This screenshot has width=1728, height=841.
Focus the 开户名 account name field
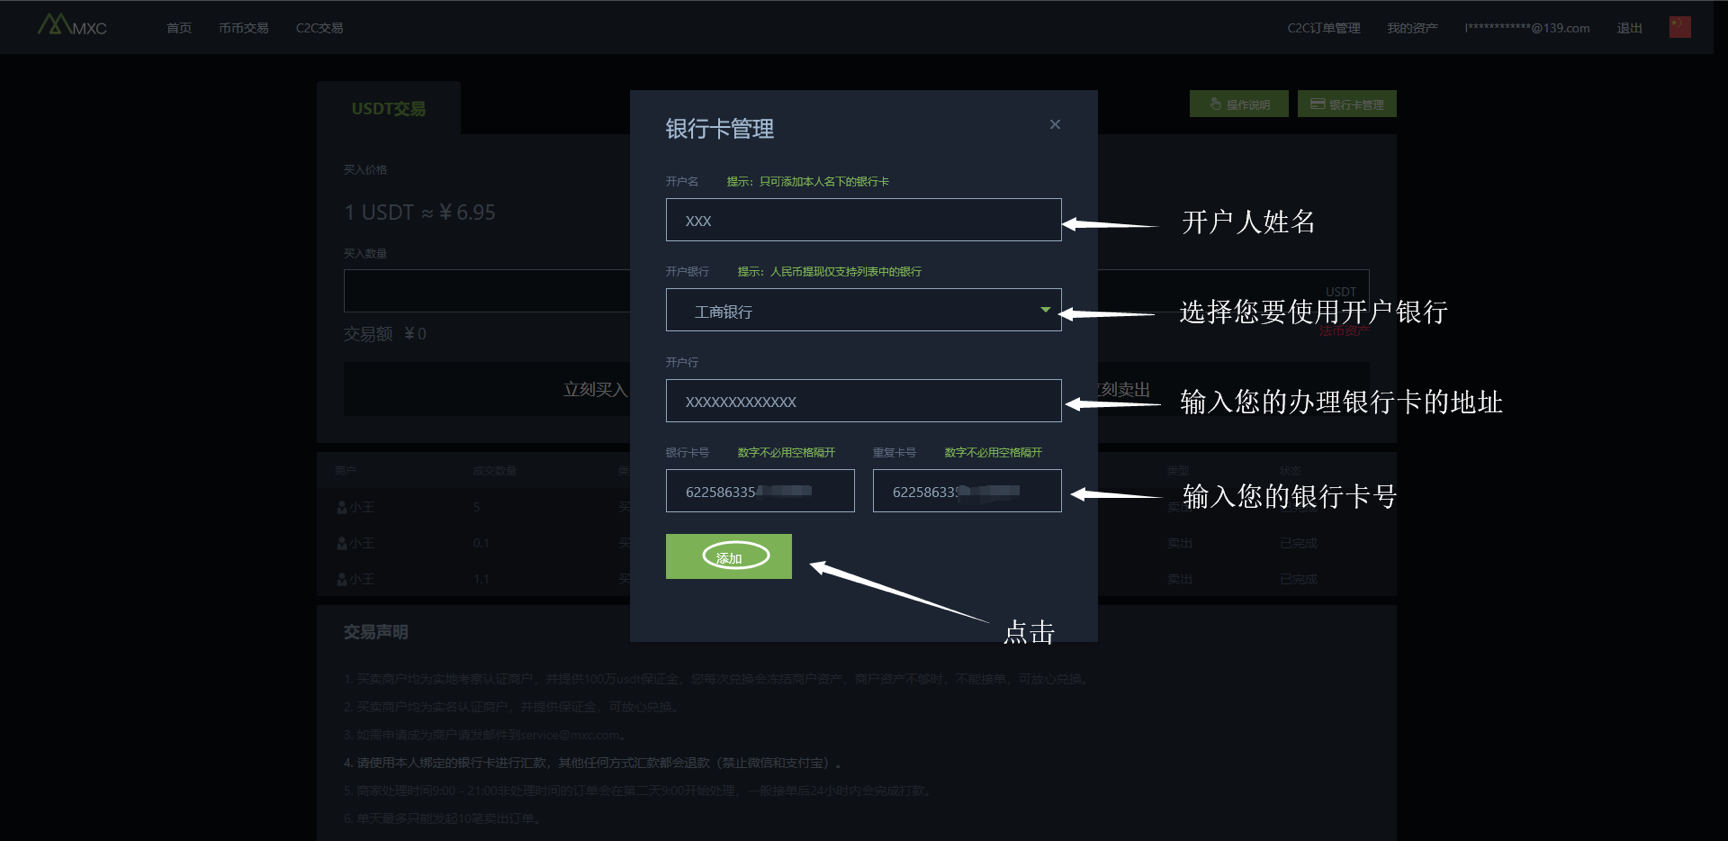tap(863, 220)
